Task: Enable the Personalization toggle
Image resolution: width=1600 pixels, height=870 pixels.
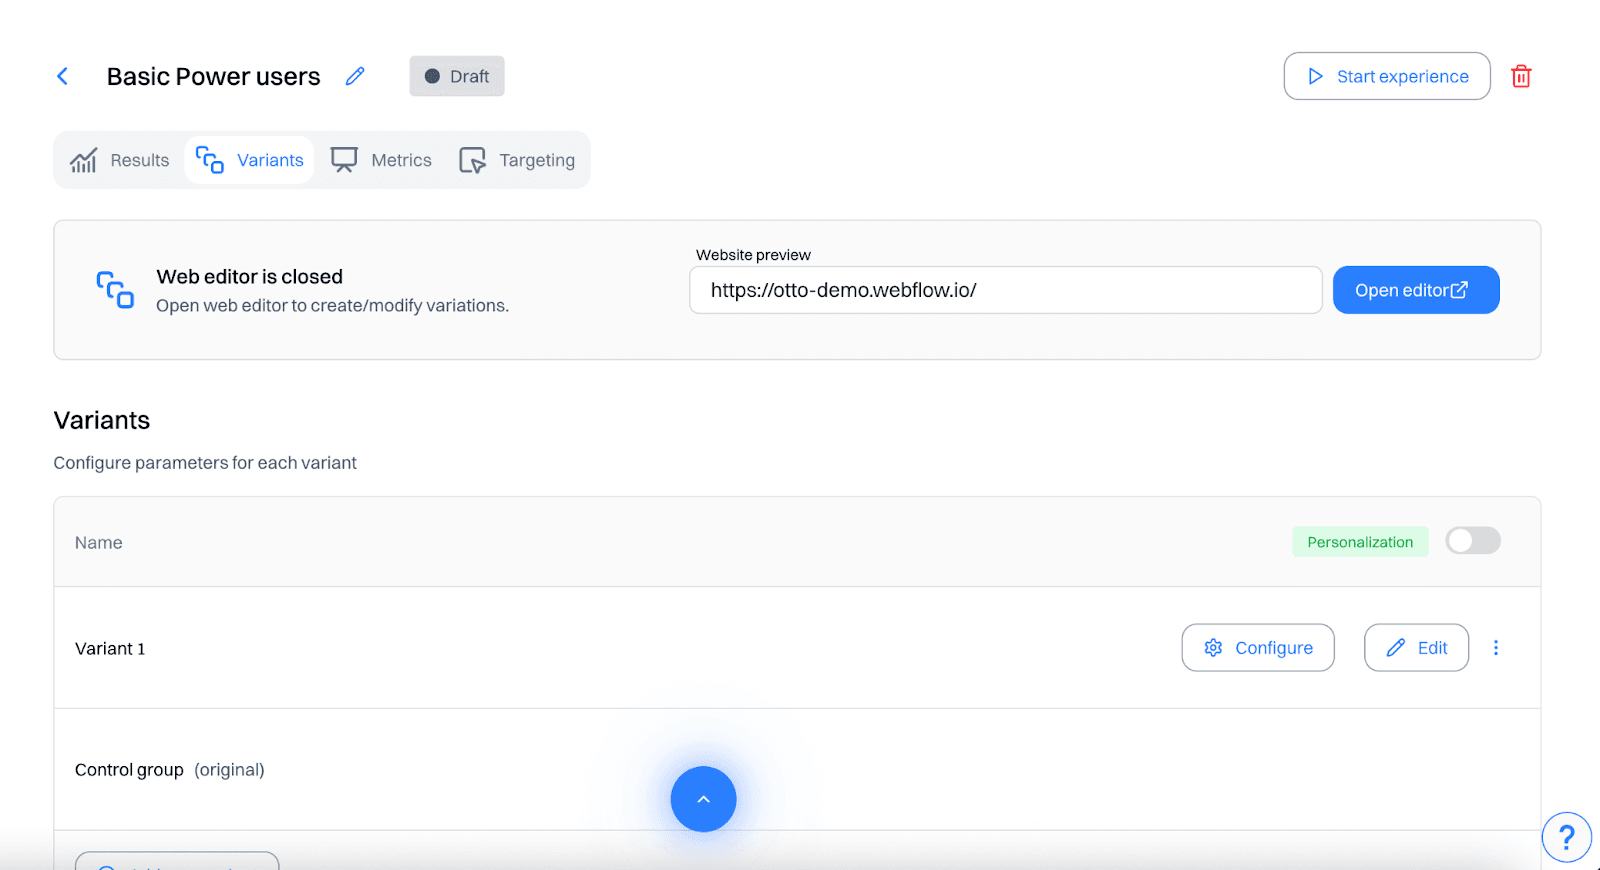Action: coord(1472,541)
